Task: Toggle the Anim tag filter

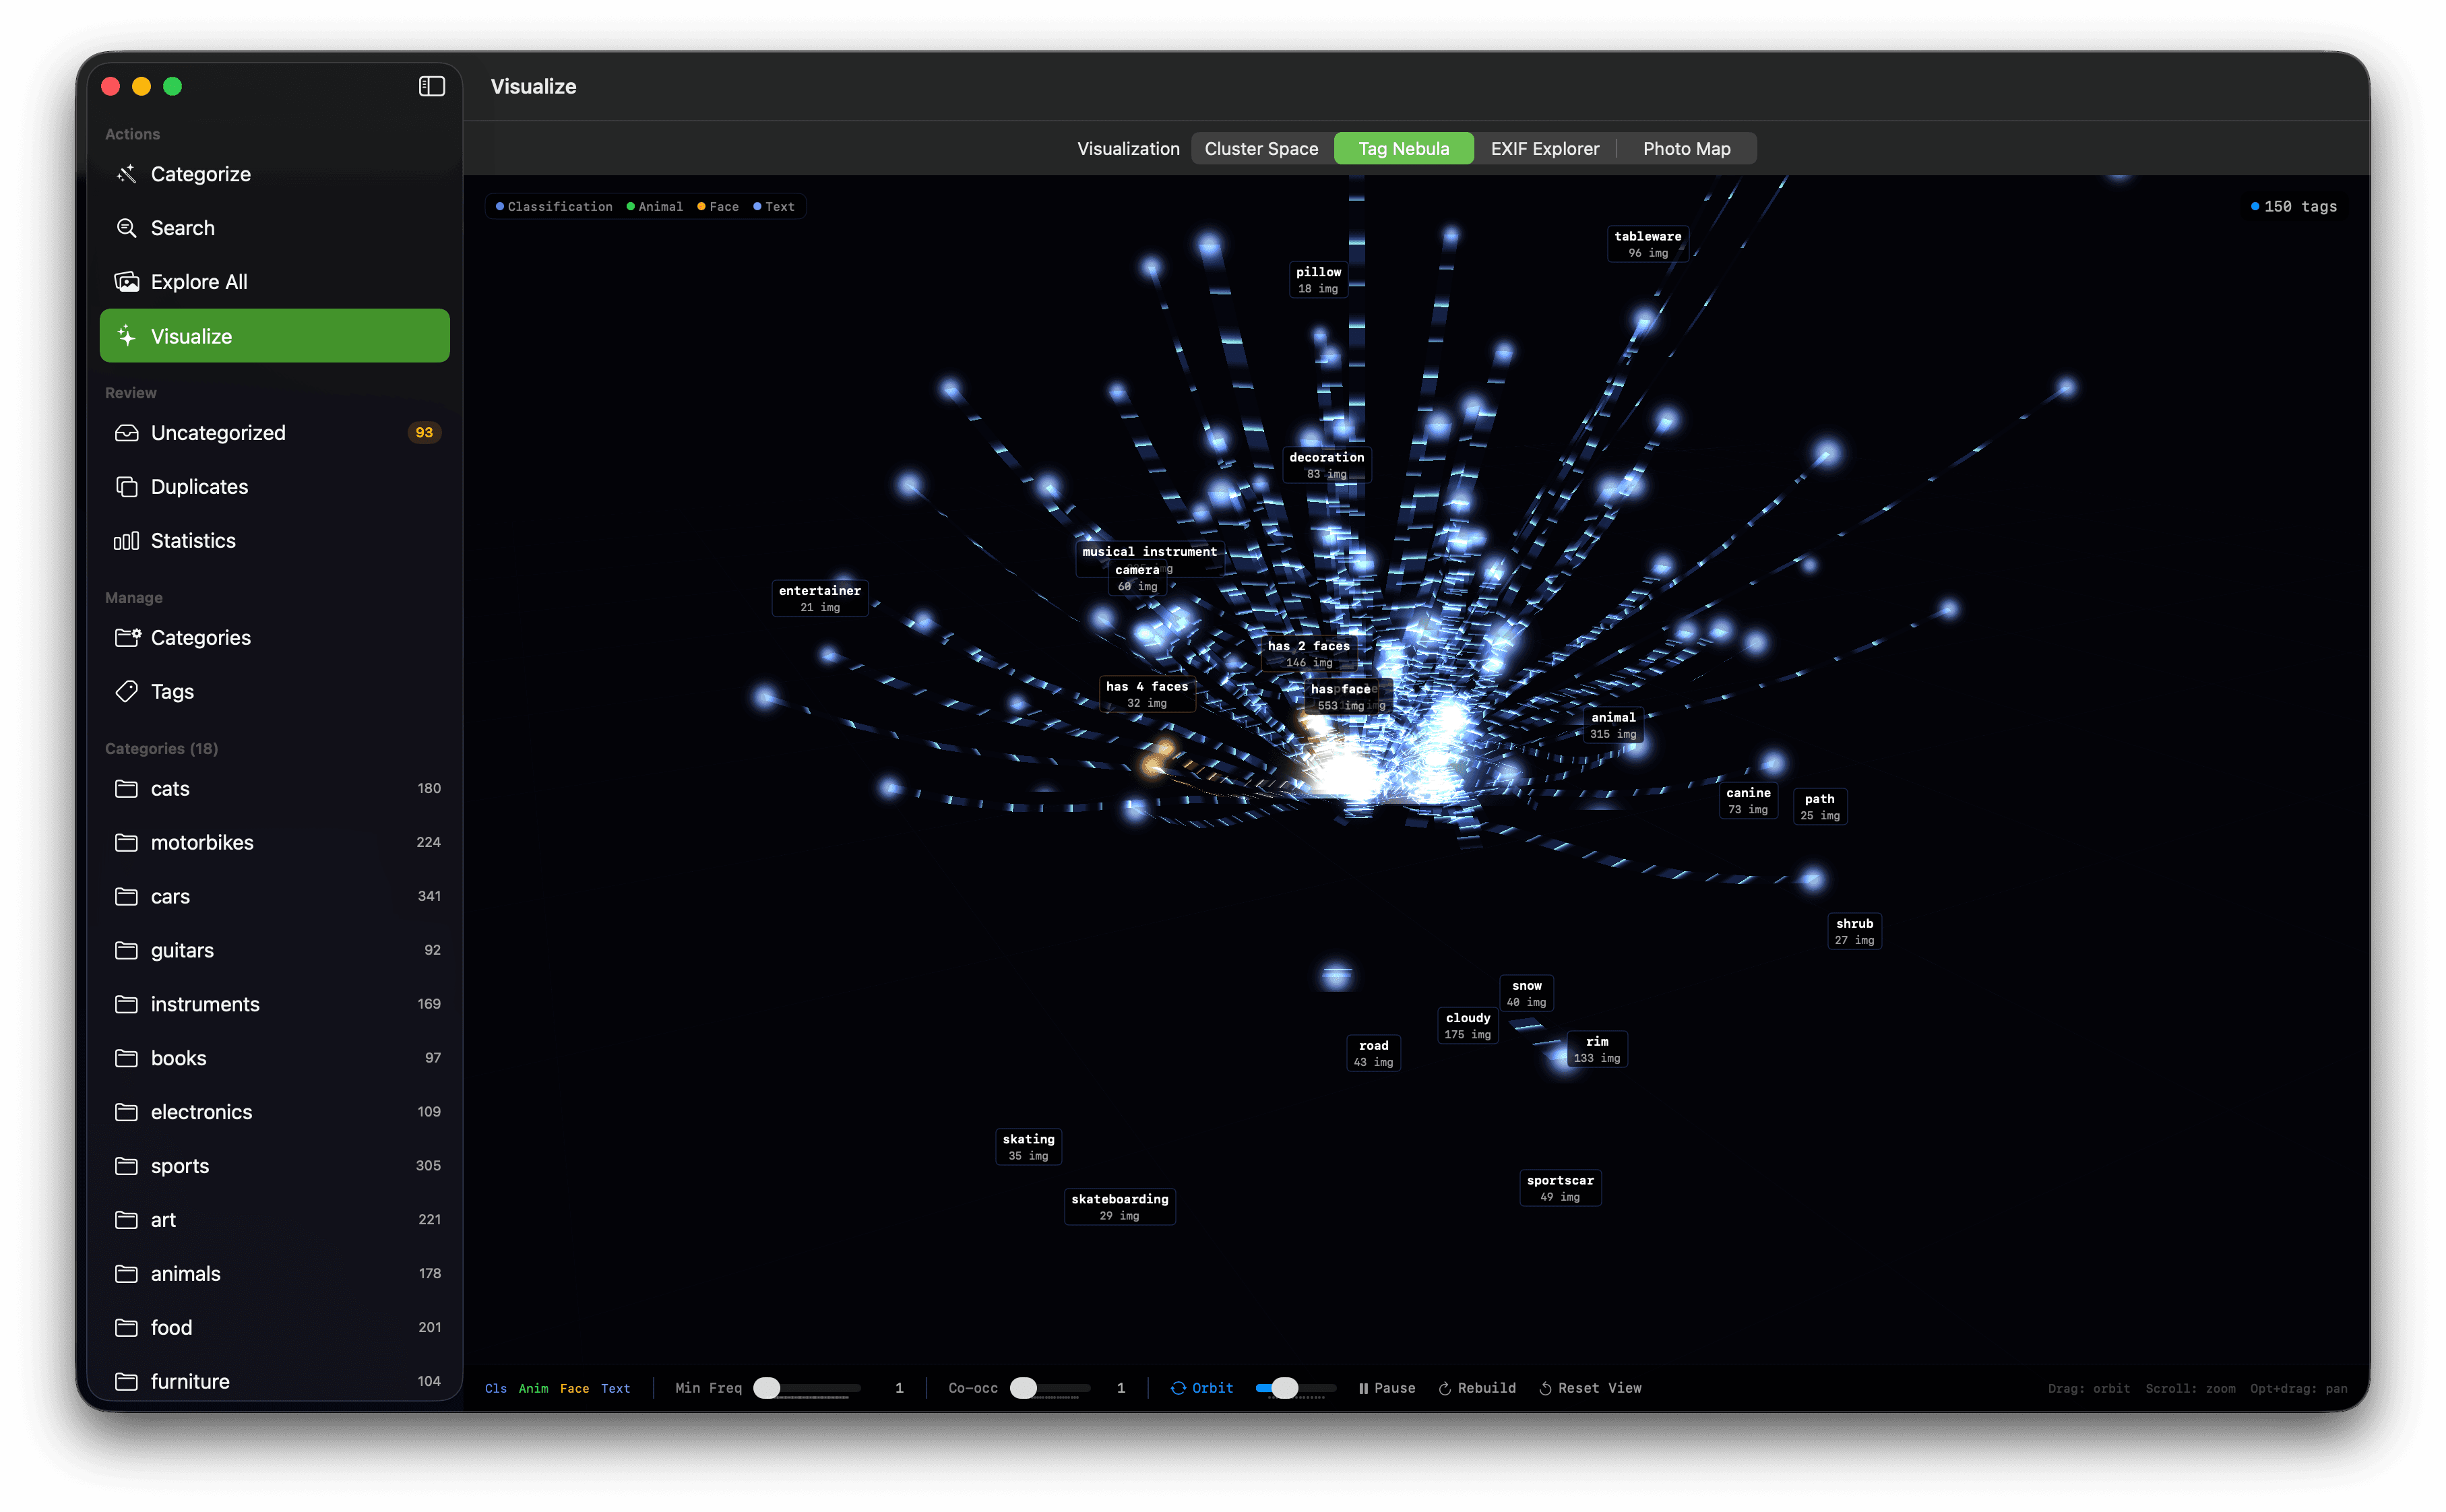Action: click(x=533, y=1388)
